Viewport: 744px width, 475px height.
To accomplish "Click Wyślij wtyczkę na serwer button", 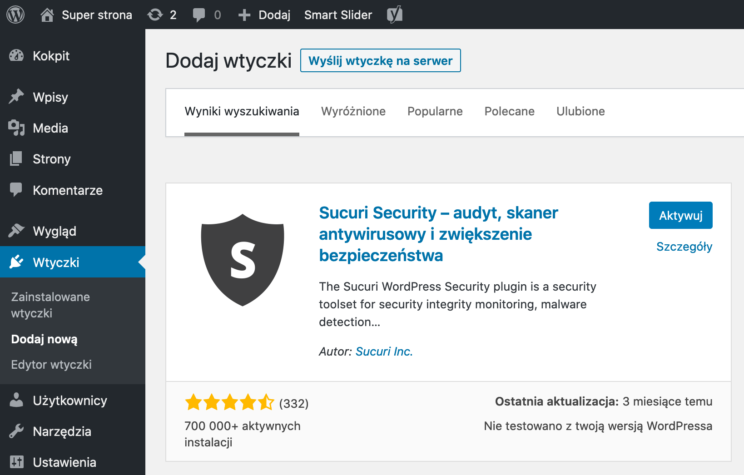I will [380, 60].
